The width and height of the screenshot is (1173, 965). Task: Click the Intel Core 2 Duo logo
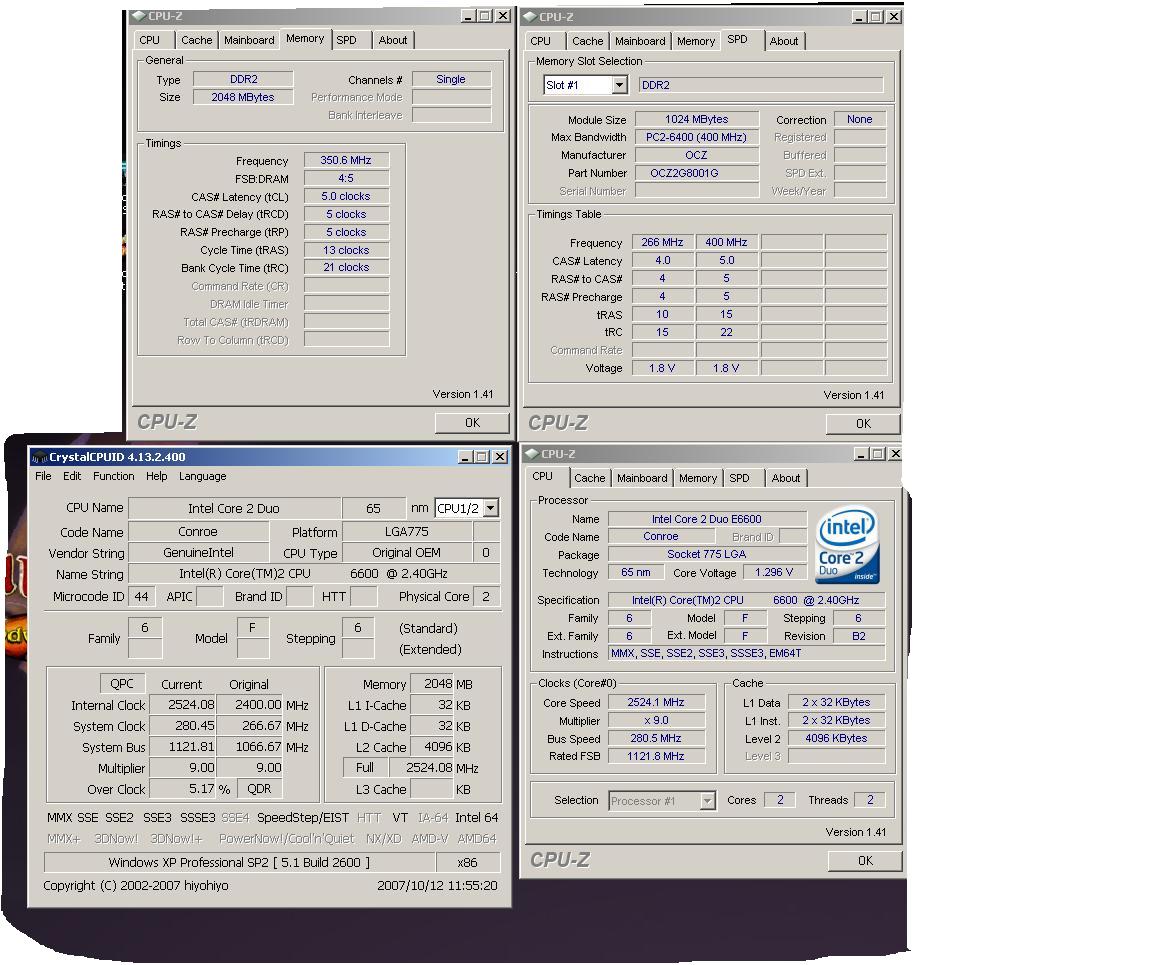click(848, 545)
